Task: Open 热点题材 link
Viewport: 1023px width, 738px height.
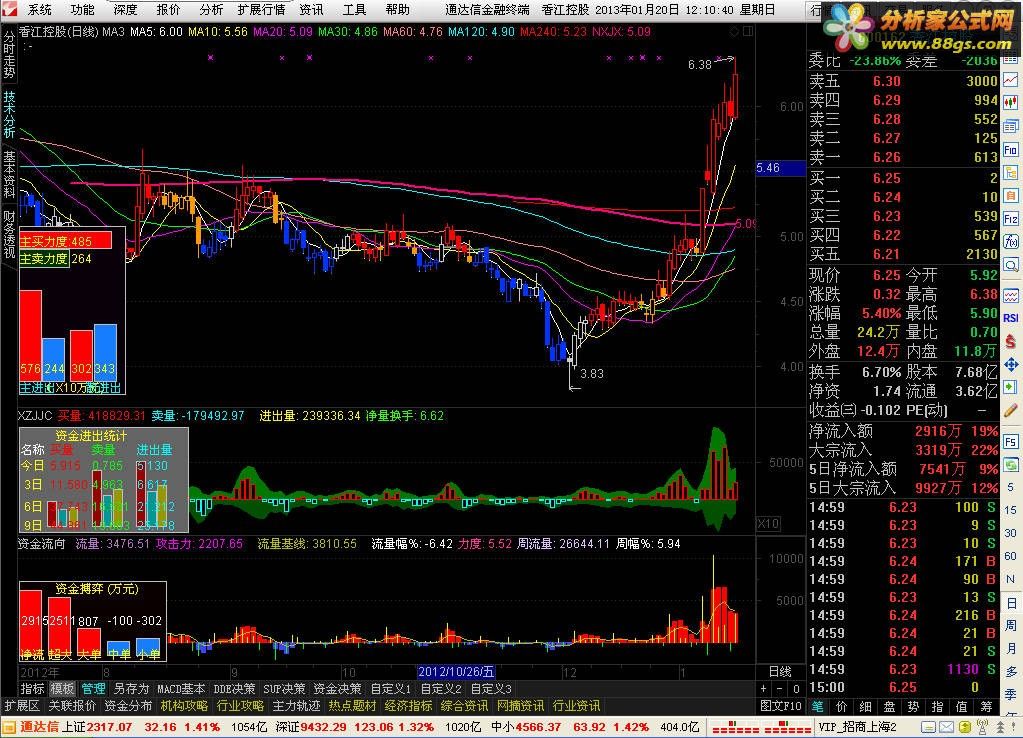Action: 352,705
